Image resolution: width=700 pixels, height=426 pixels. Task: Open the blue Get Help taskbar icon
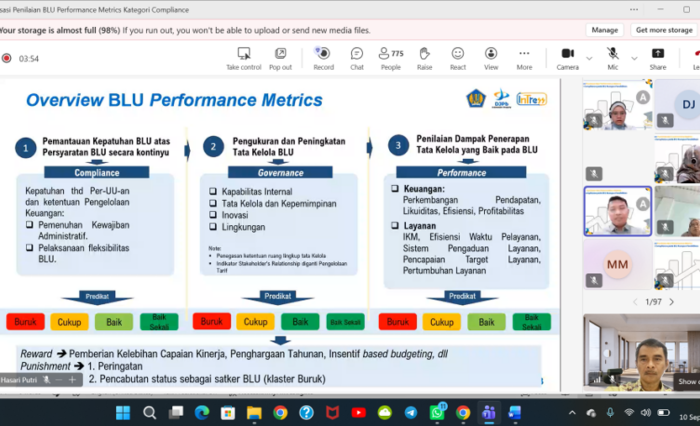point(306,413)
